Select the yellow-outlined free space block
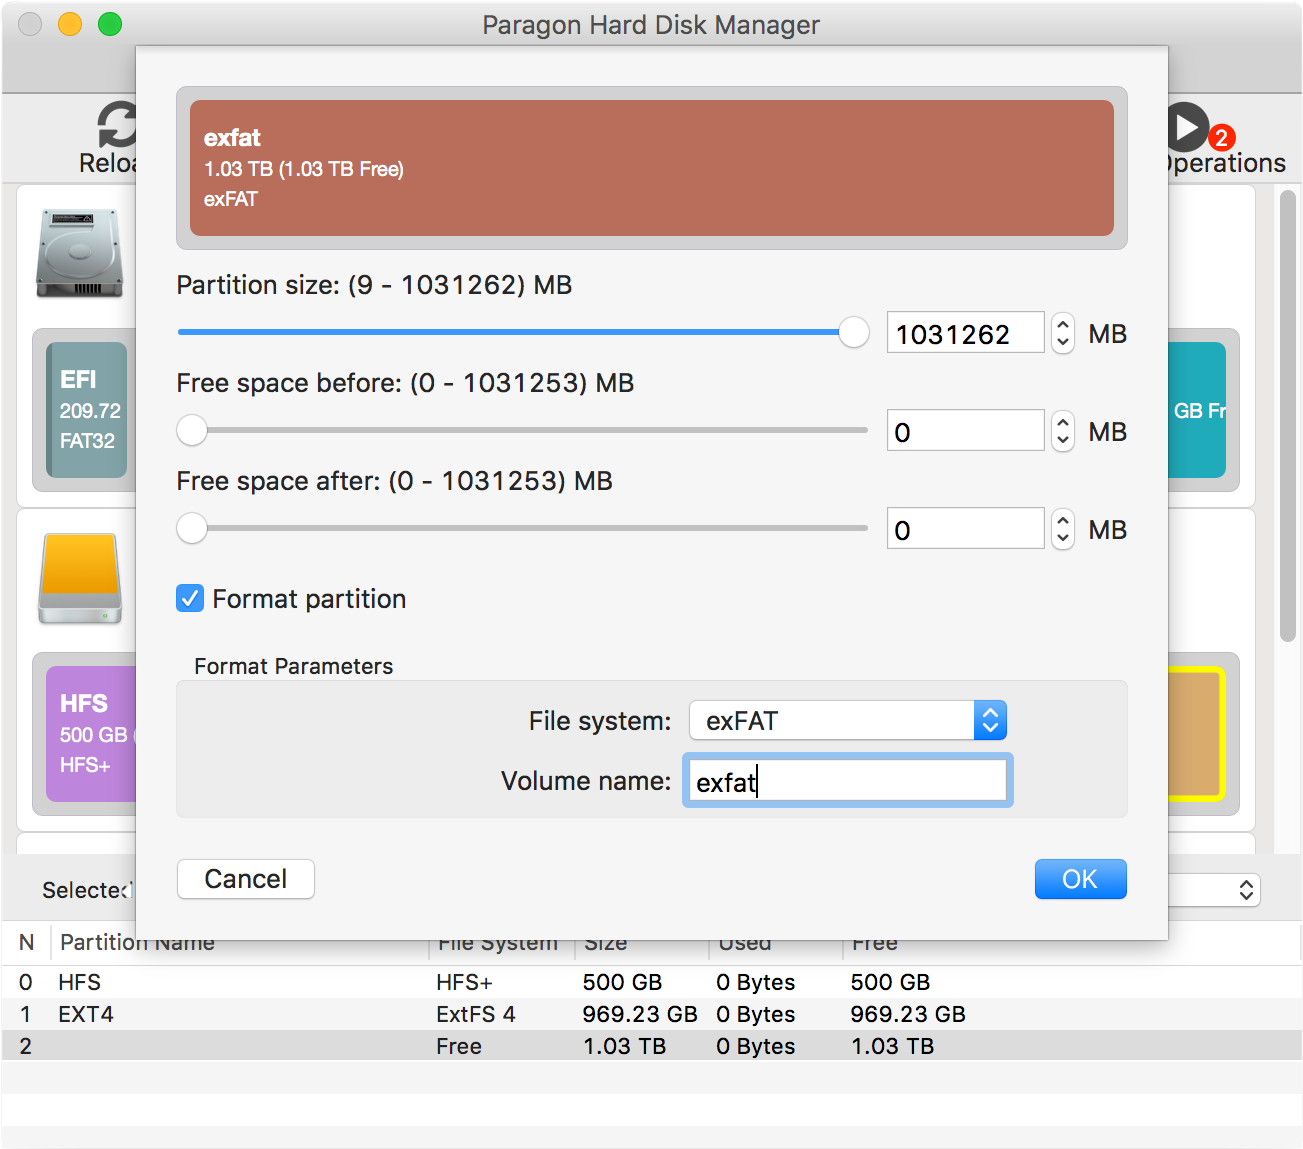 1196,734
